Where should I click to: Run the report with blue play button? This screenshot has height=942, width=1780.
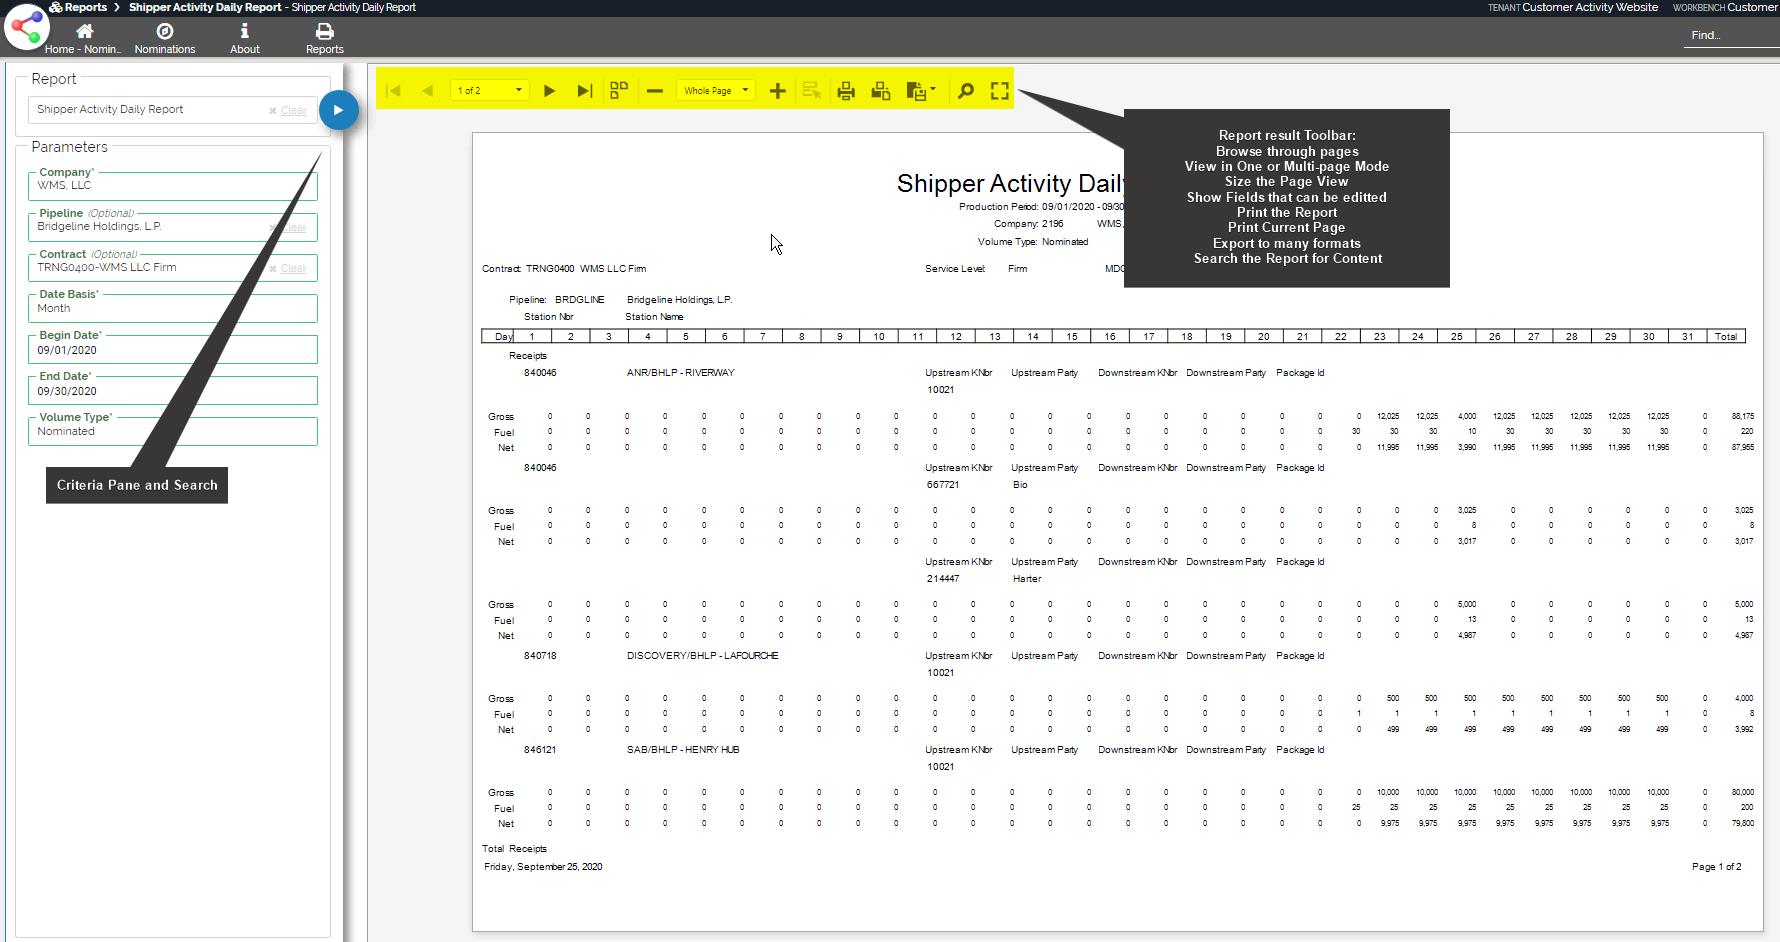[x=338, y=110]
